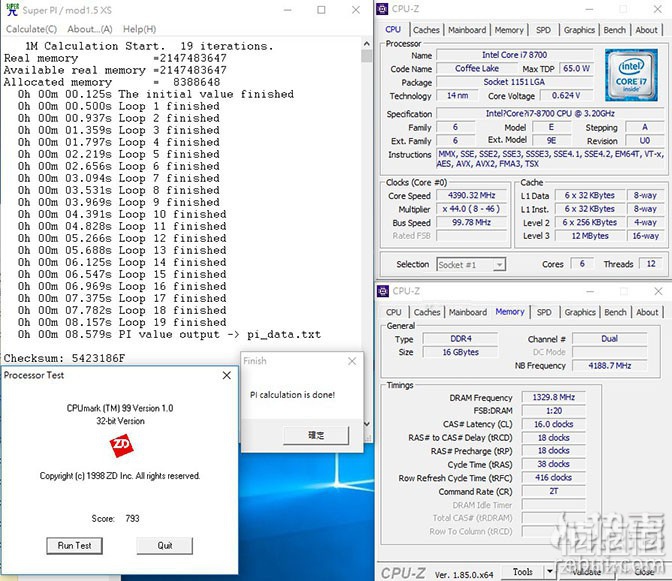The image size is (672, 581).
Task: Click the Core Voltage 0.624 V value
Action: [x=566, y=96]
